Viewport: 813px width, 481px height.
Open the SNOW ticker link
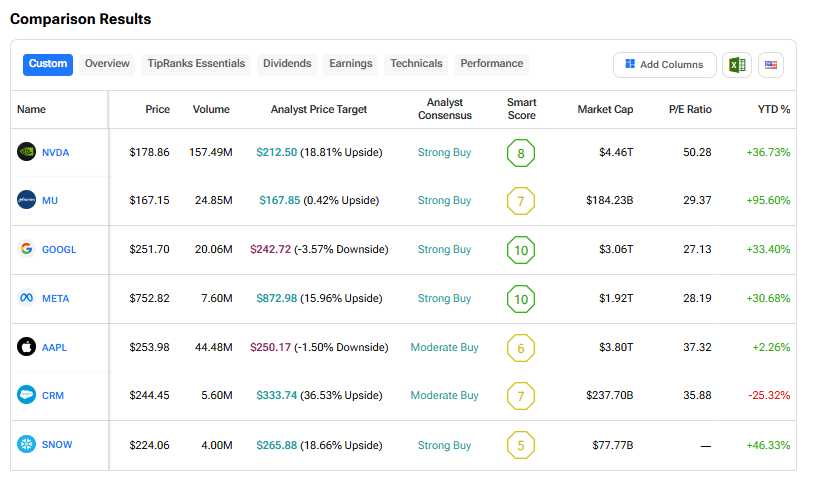click(57, 445)
